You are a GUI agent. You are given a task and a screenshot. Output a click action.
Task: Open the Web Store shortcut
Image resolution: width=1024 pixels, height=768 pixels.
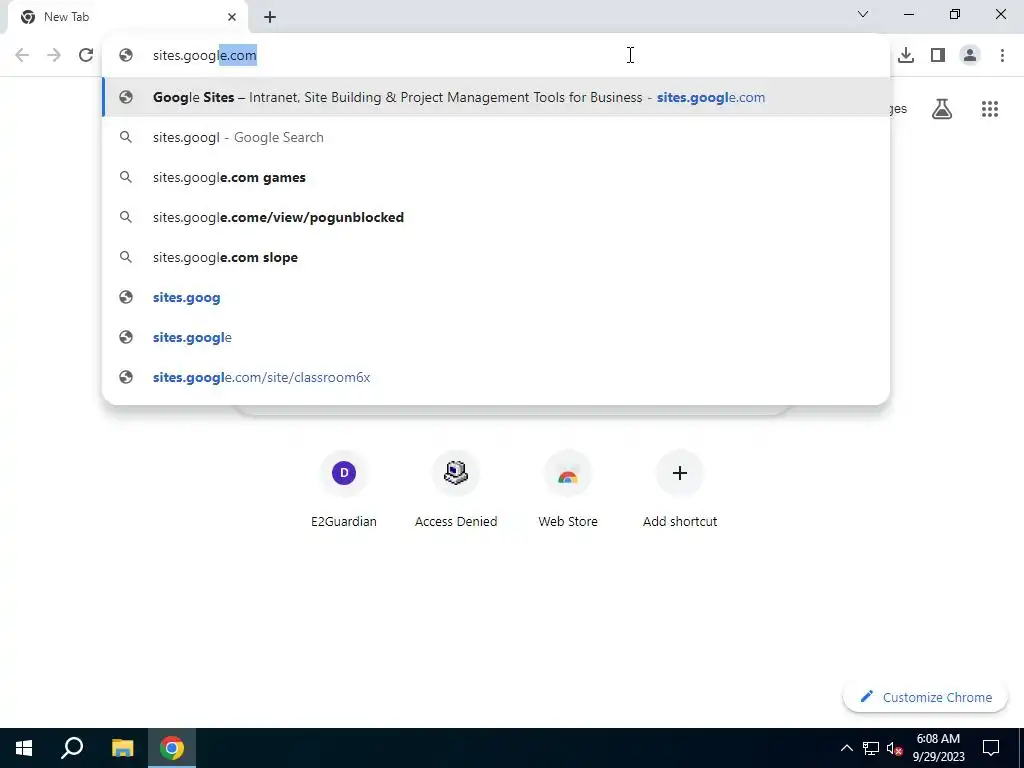(568, 488)
